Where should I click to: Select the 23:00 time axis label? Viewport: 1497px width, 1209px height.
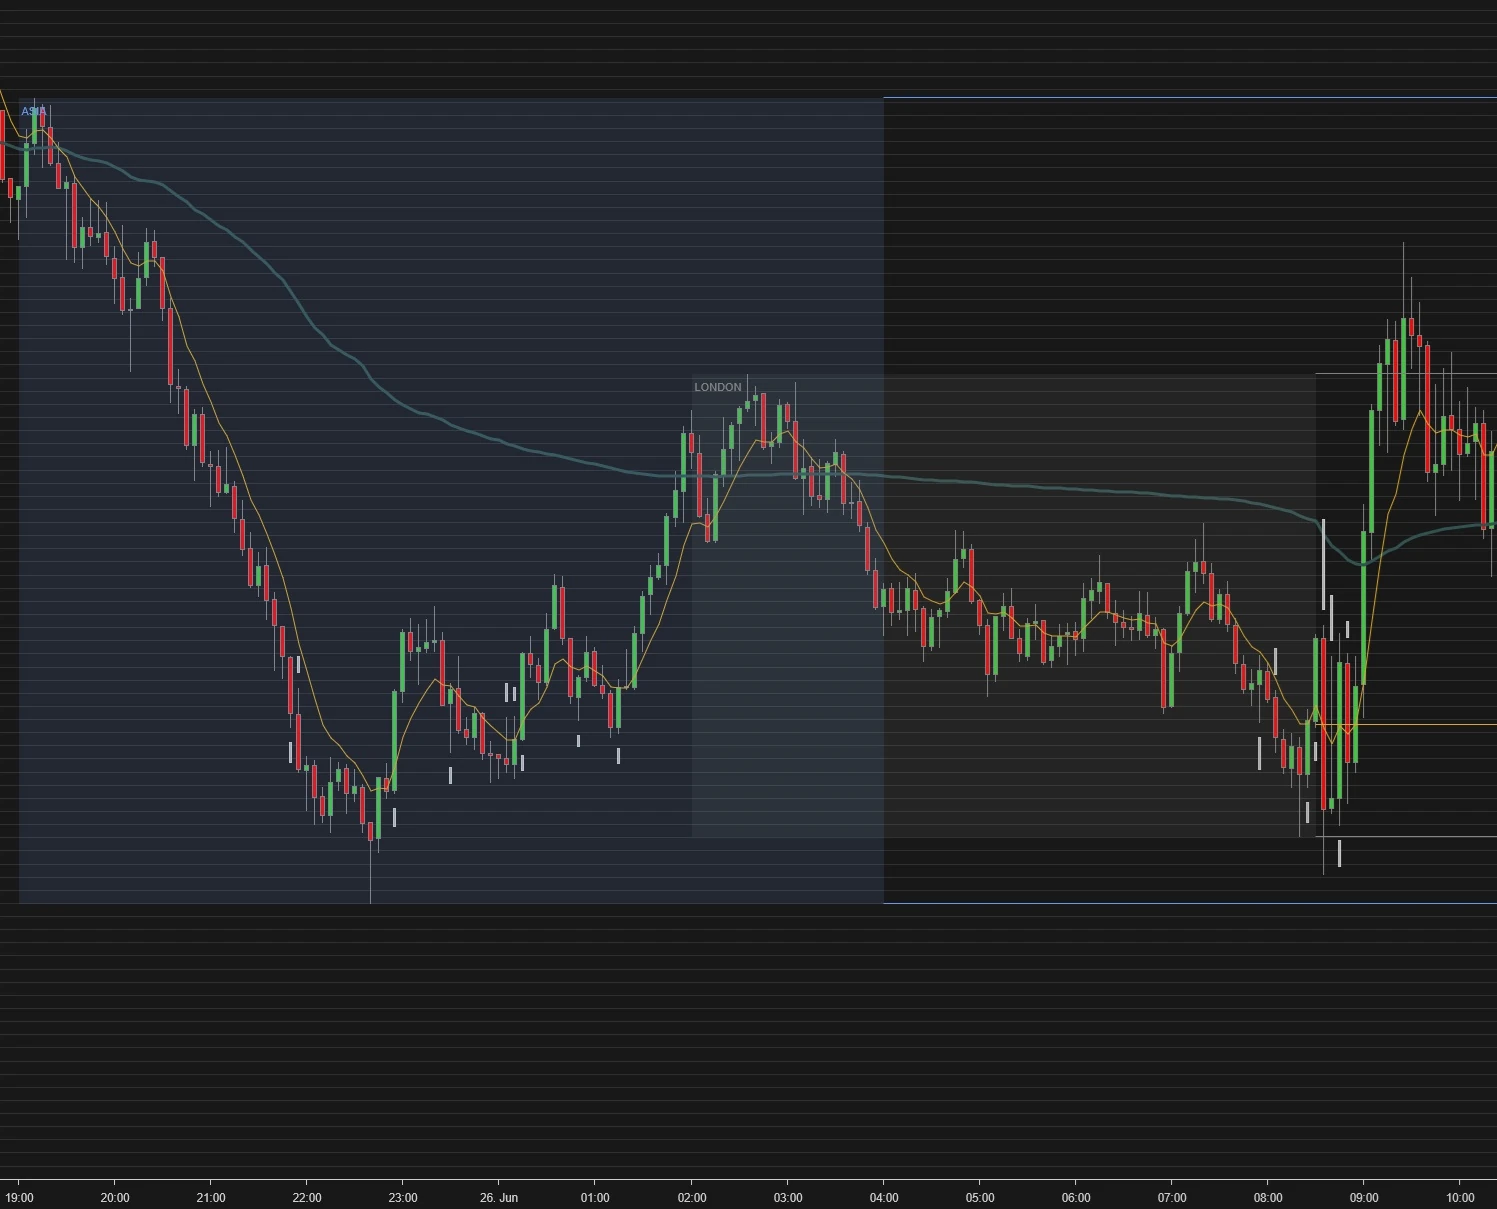click(x=403, y=1197)
